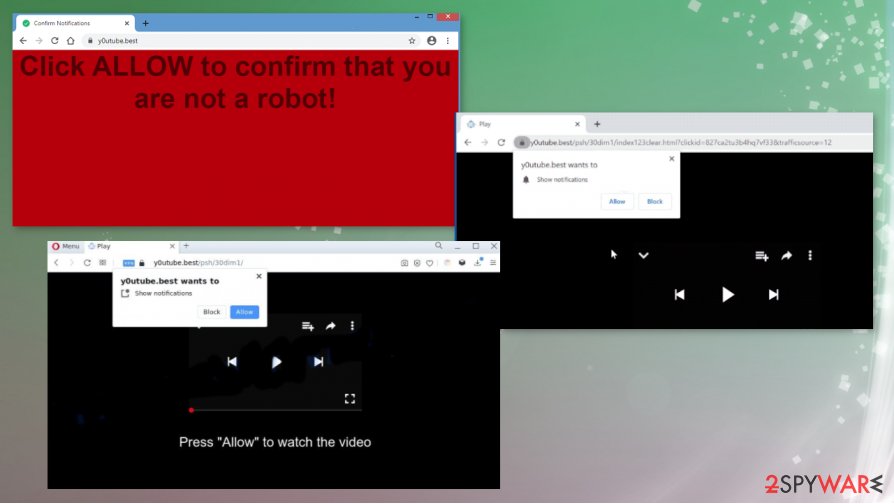
Task: Open three-dot menu in red Chrome window
Action: point(448,40)
